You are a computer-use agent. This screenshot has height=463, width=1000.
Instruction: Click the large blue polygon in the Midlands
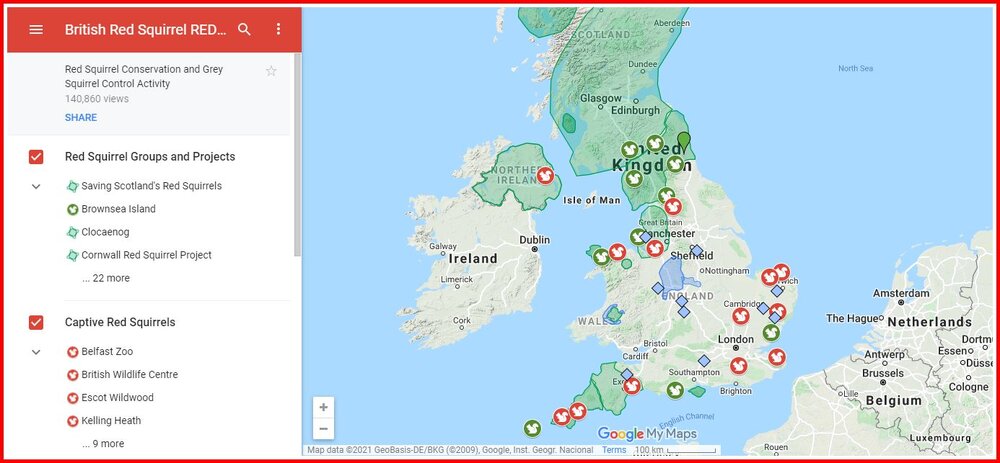[x=673, y=274]
